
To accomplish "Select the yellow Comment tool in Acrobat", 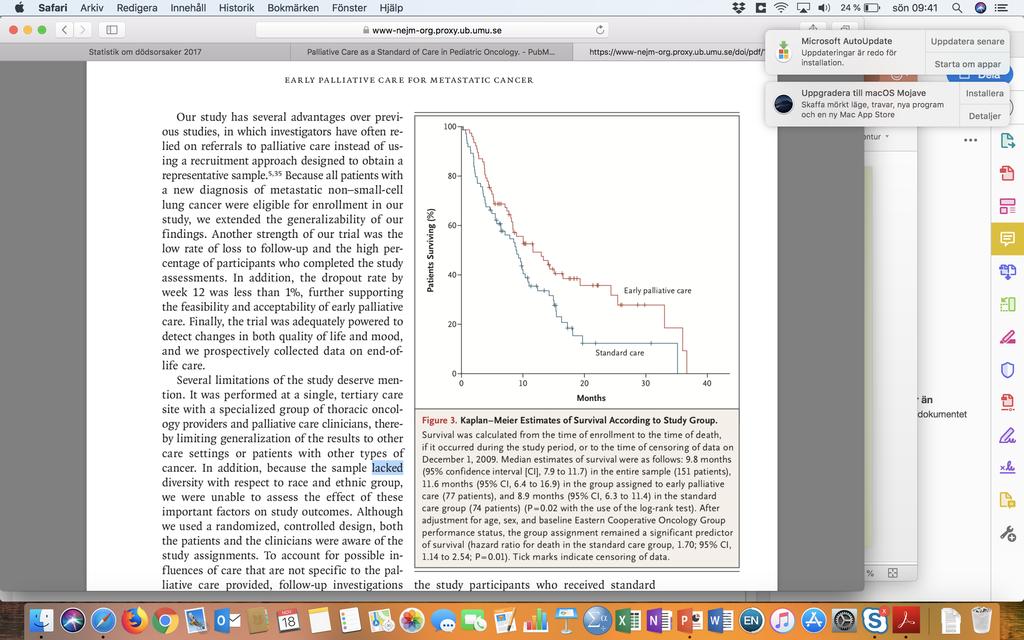I will click(1007, 239).
